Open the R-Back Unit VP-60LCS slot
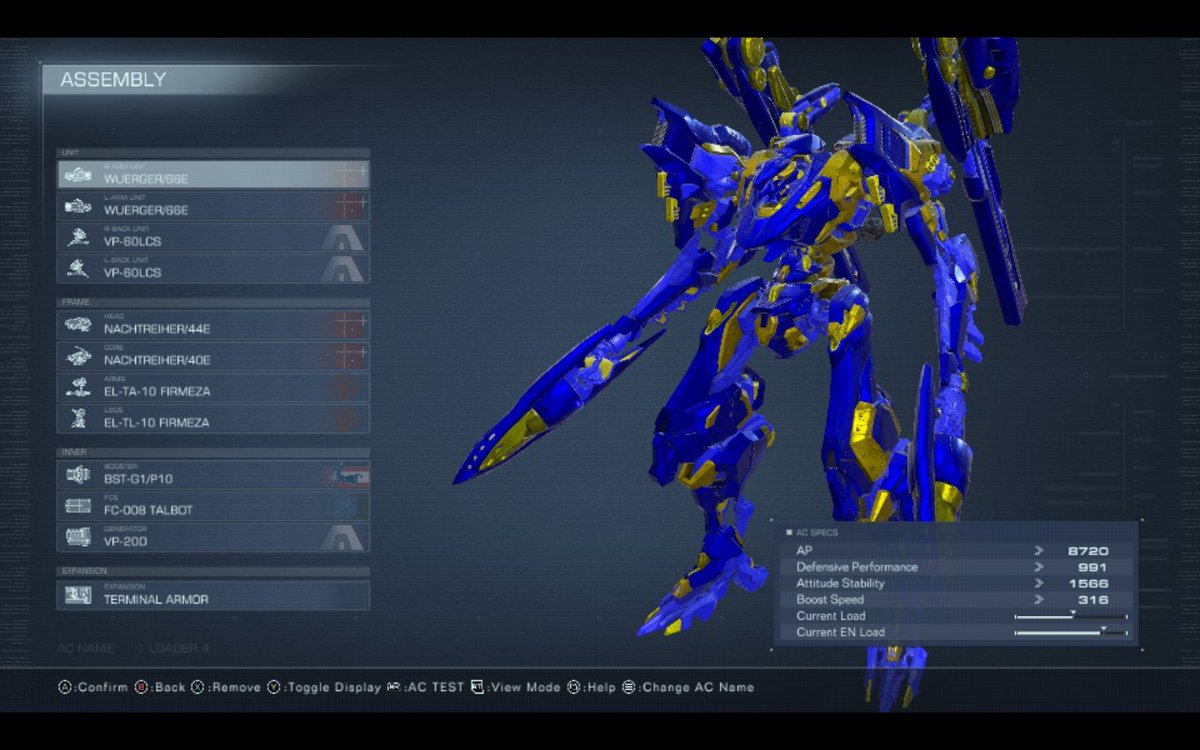The width and height of the screenshot is (1200, 750). [213, 237]
